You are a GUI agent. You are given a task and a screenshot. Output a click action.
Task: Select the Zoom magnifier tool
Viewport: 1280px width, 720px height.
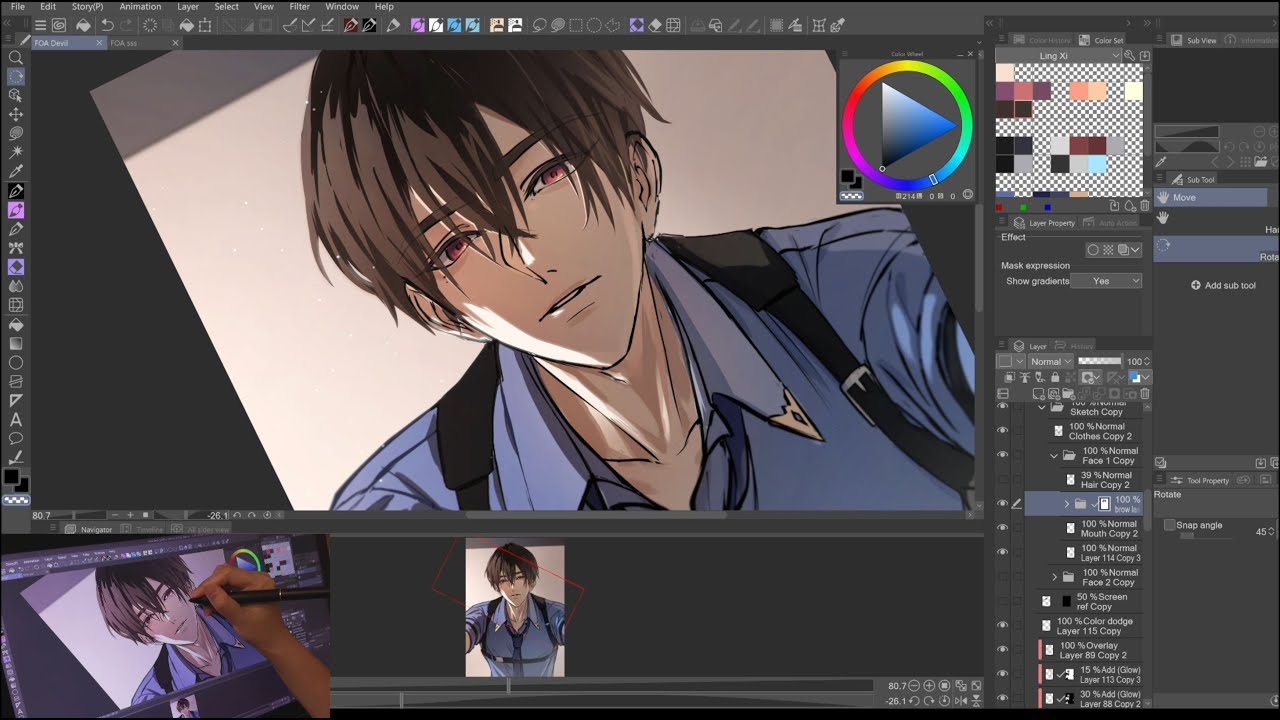tap(16, 57)
